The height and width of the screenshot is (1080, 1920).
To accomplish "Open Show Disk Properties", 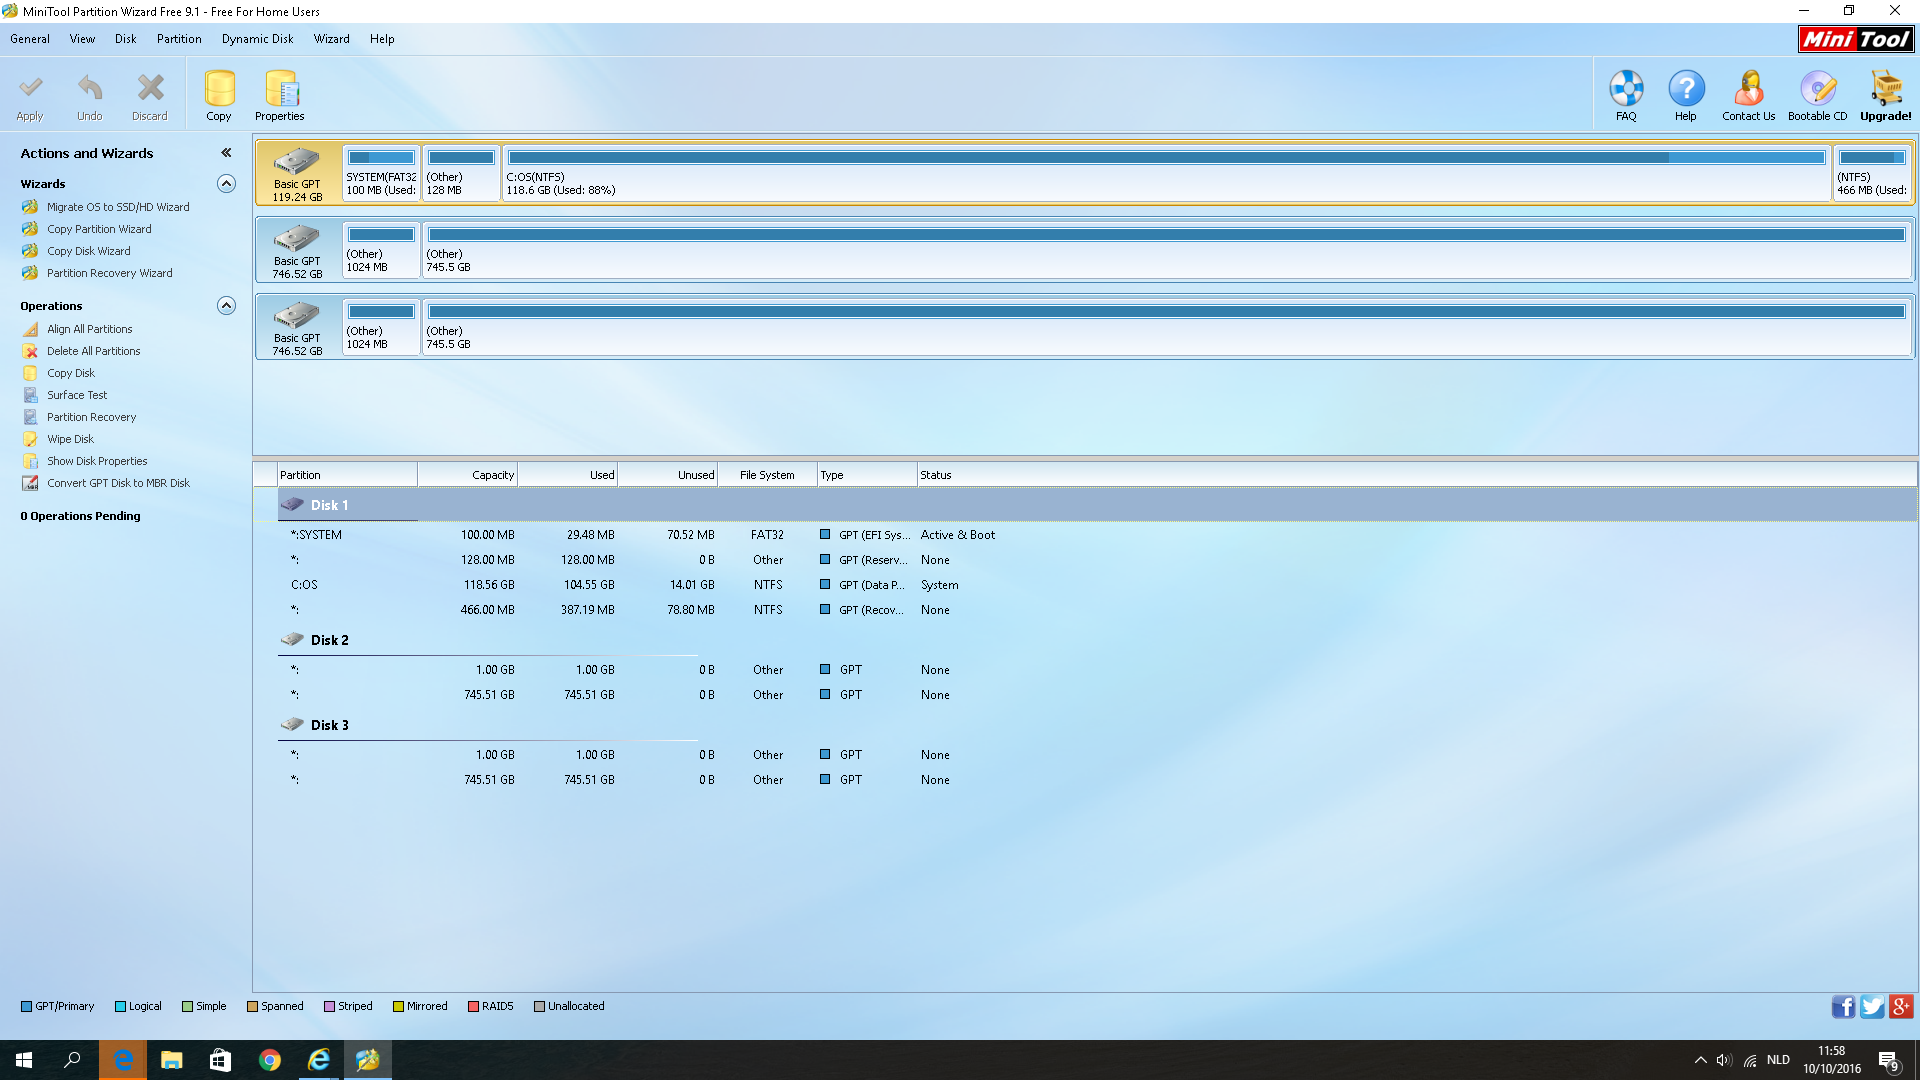I will point(97,461).
